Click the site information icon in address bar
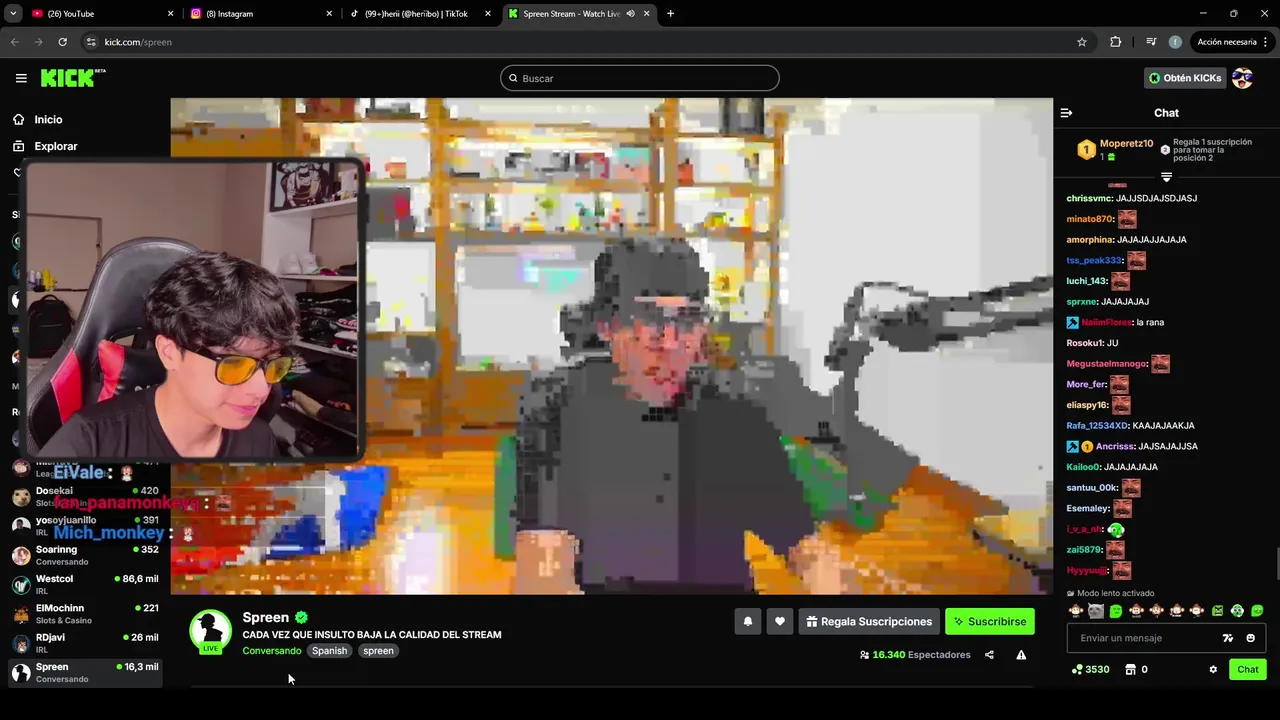The width and height of the screenshot is (1280, 720). (x=91, y=42)
